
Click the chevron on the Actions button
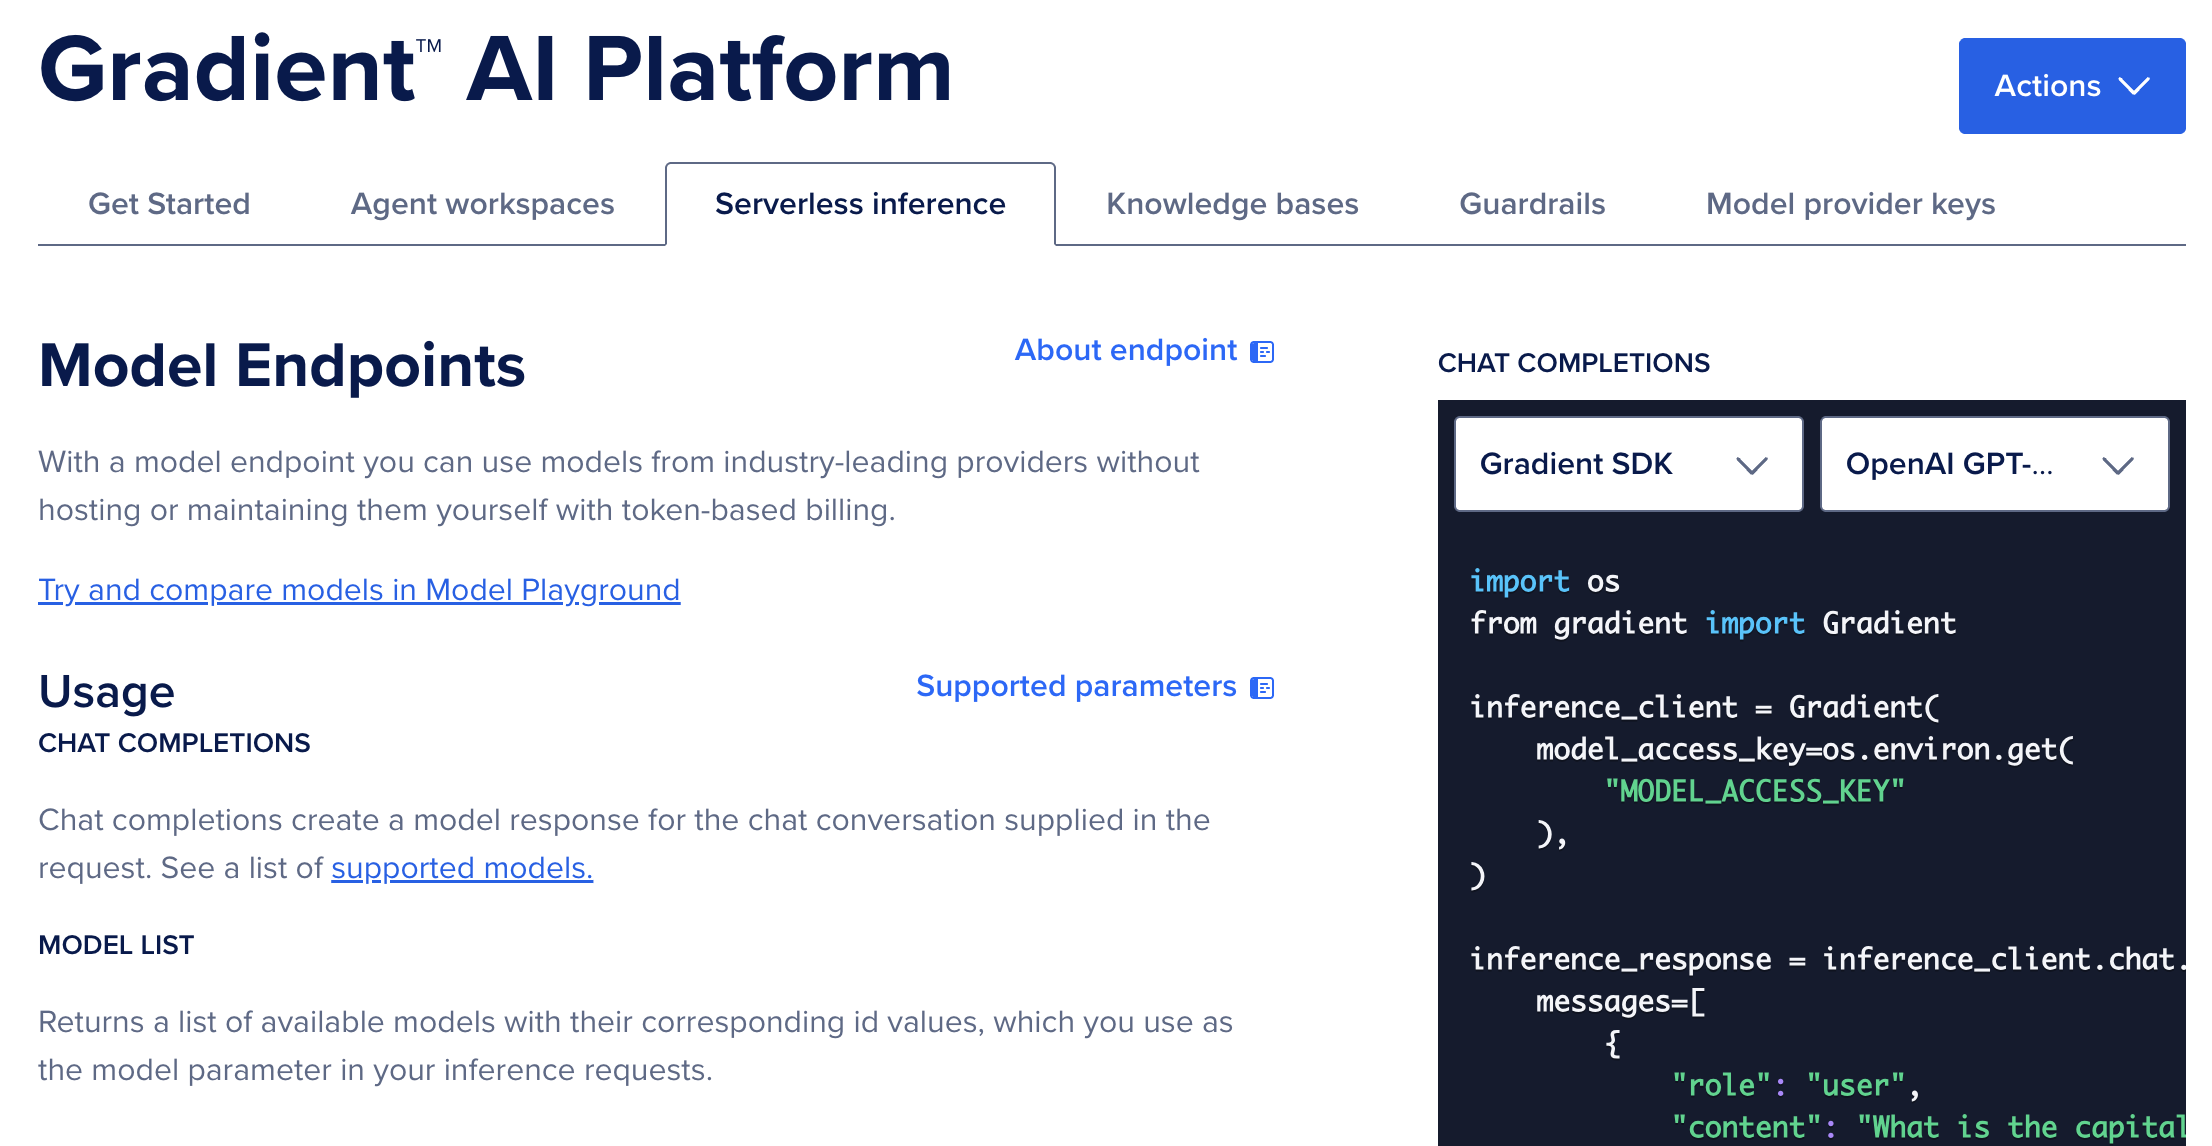coord(2131,86)
